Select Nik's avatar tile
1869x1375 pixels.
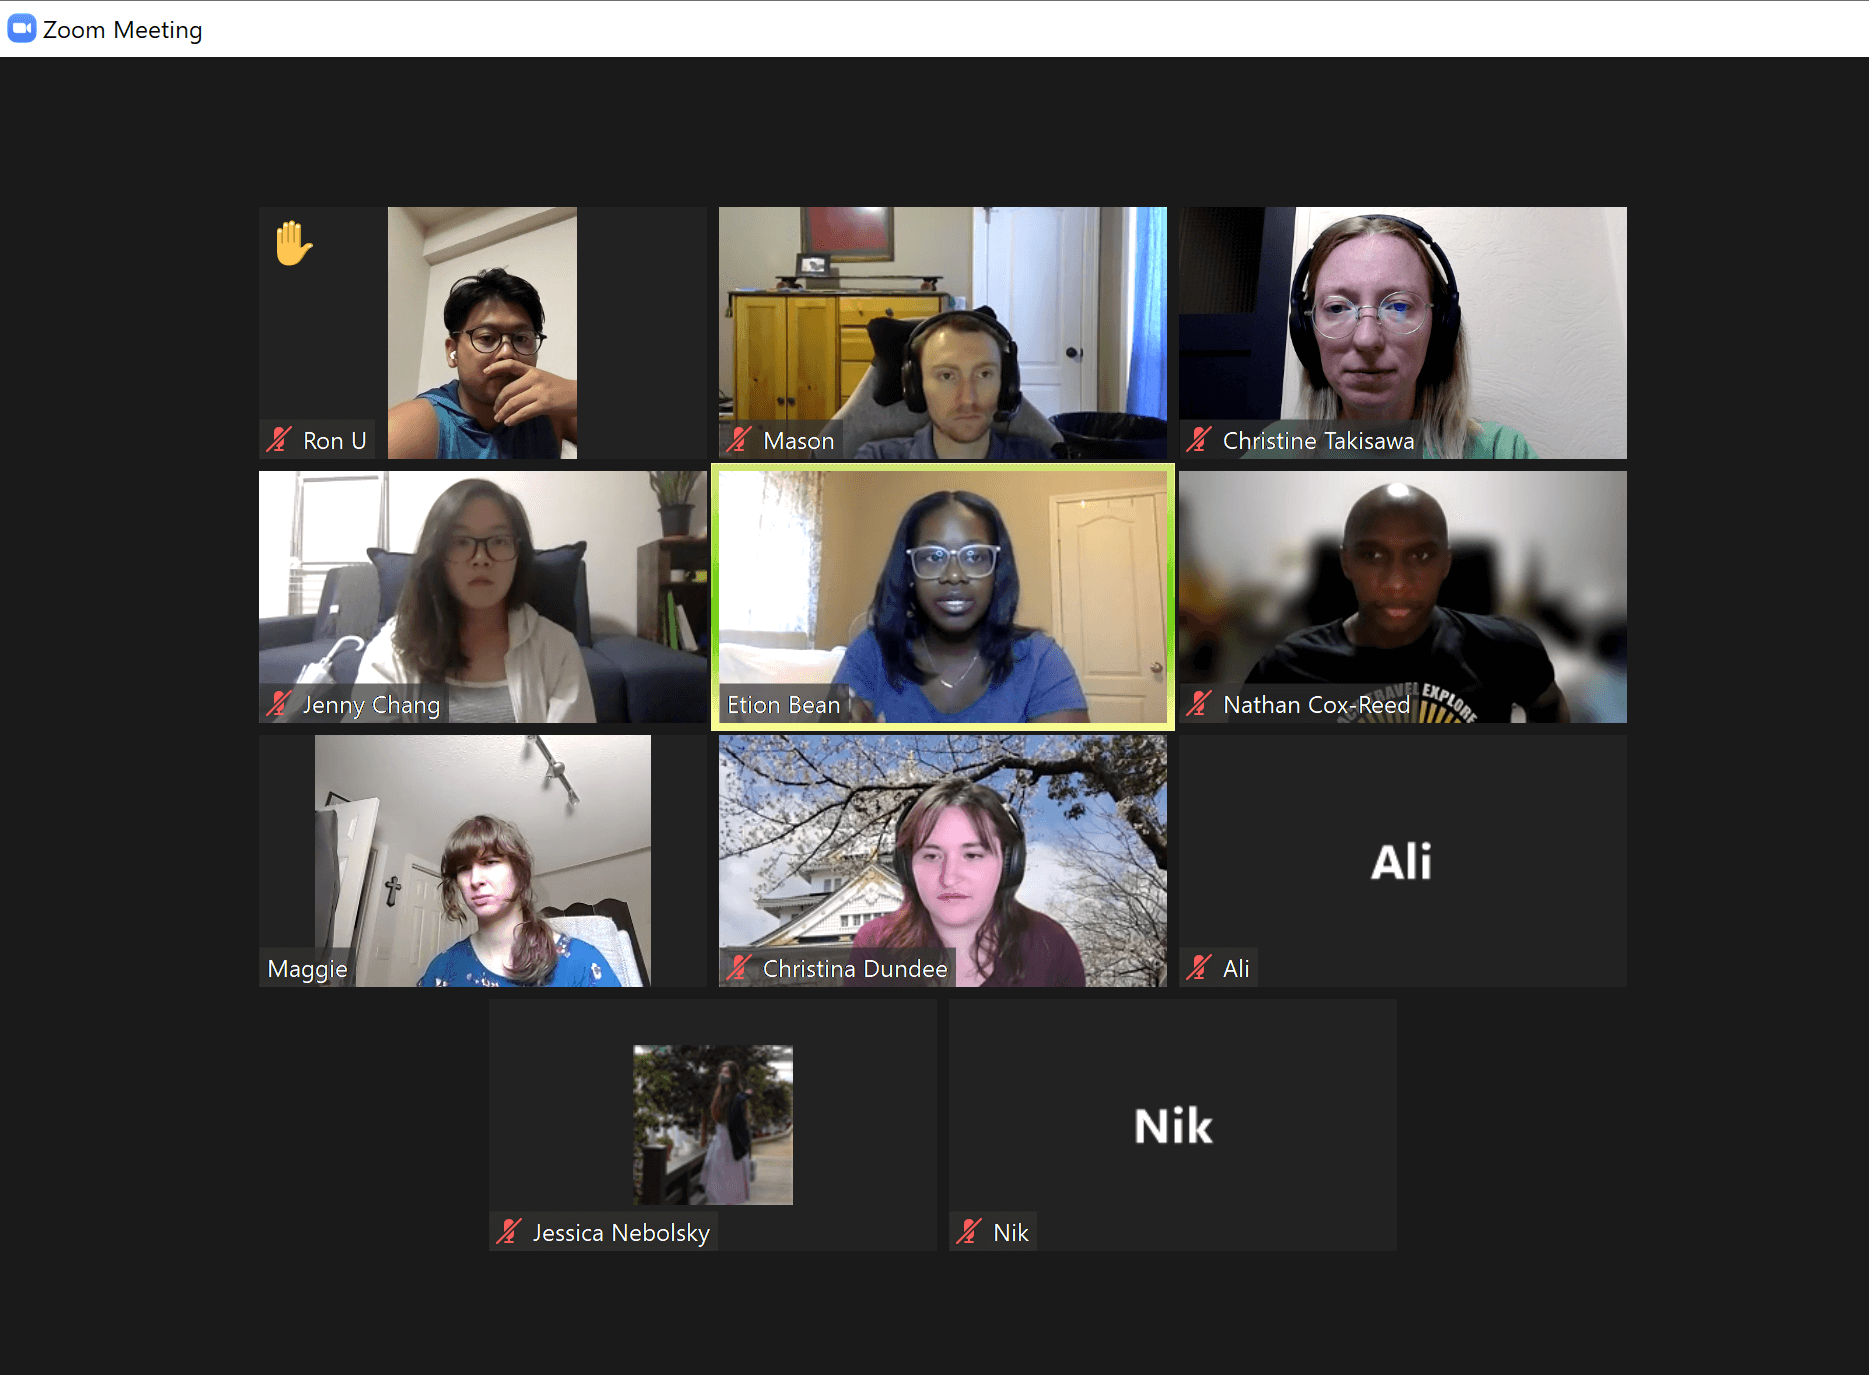tap(1173, 1125)
